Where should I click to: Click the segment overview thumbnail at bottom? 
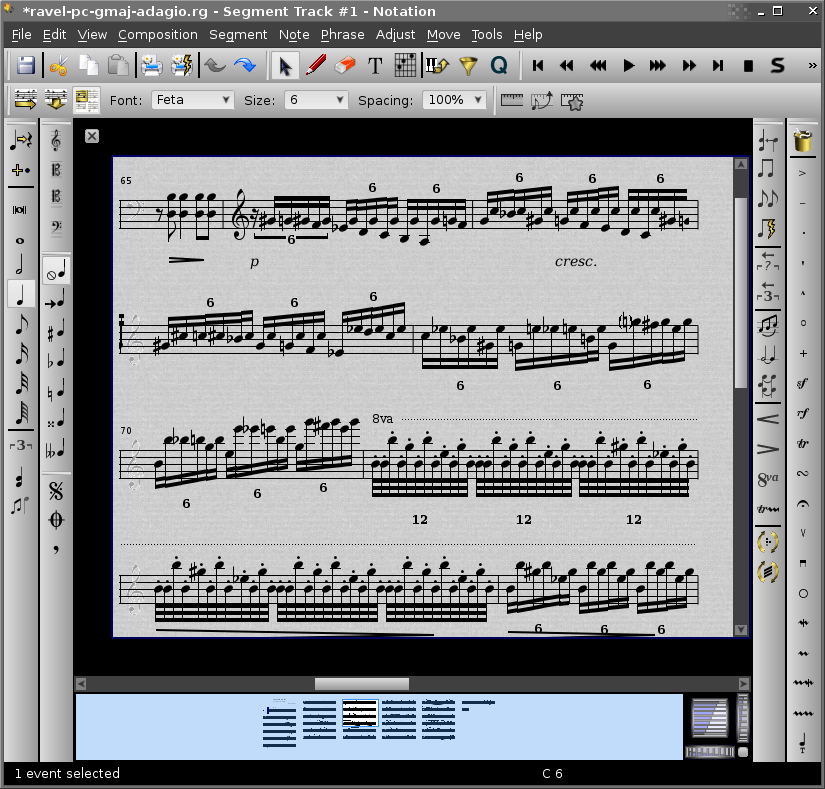point(360,718)
